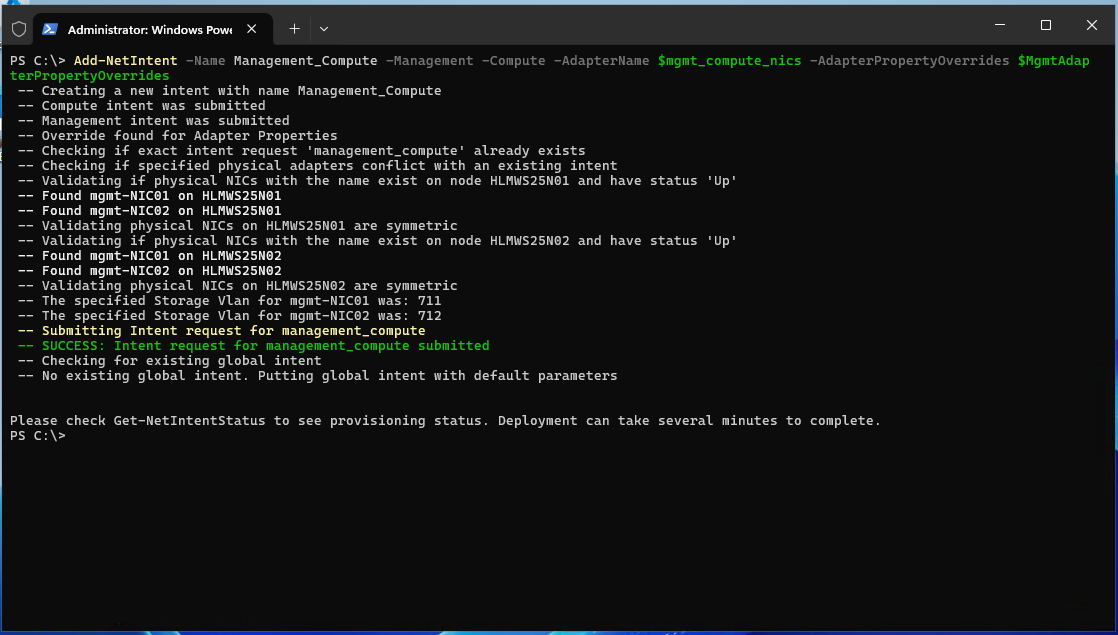Maximize the Windows Terminal window
The image size is (1118, 635).
(x=1045, y=25)
